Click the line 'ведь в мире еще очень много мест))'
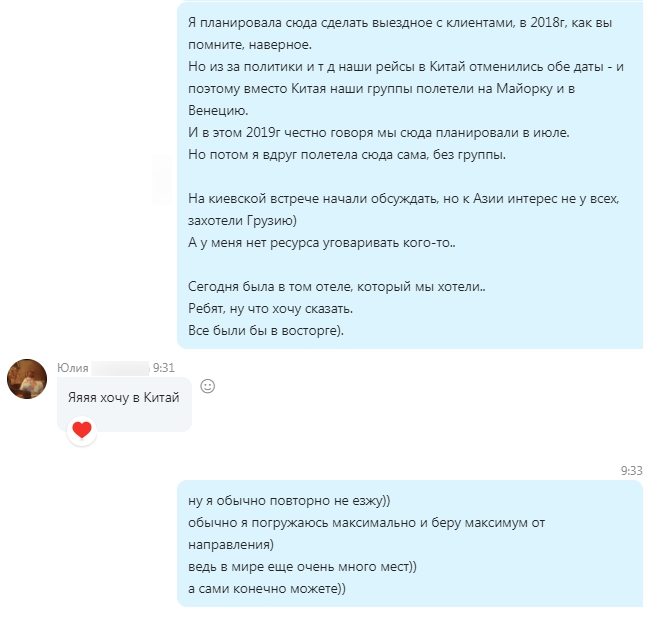653x617 pixels. (302, 567)
